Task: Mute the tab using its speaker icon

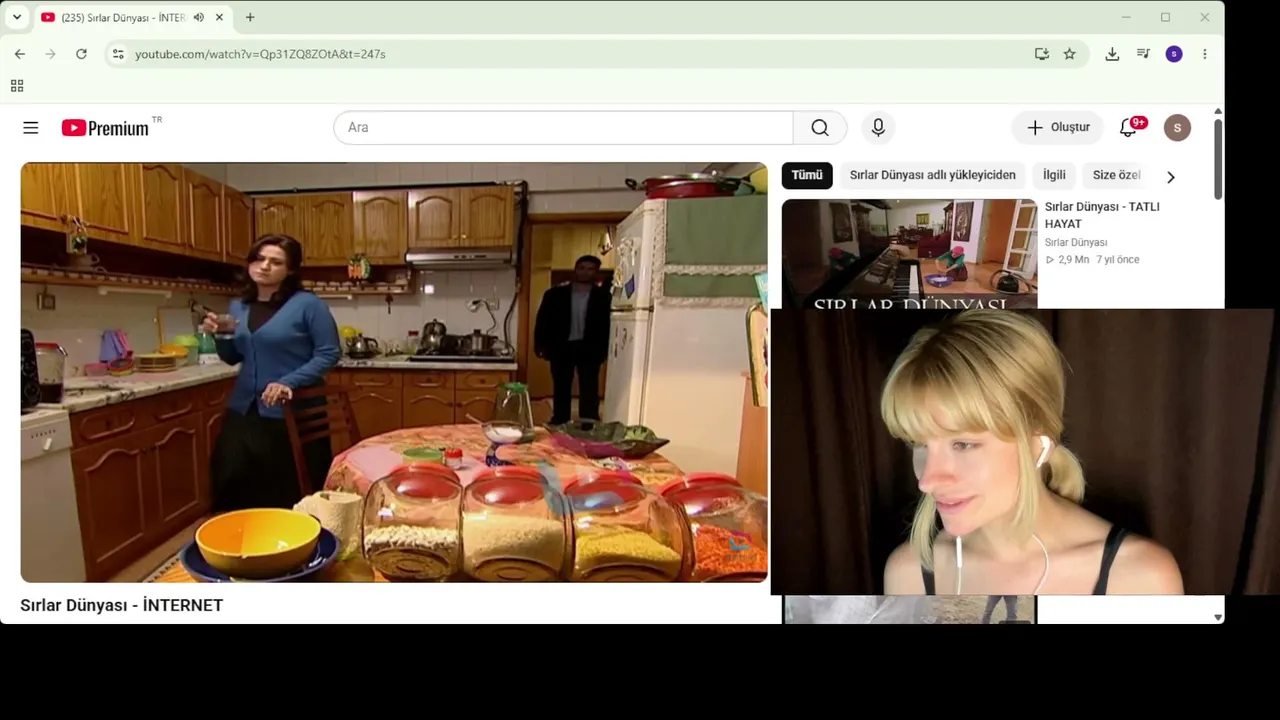Action: [x=199, y=17]
